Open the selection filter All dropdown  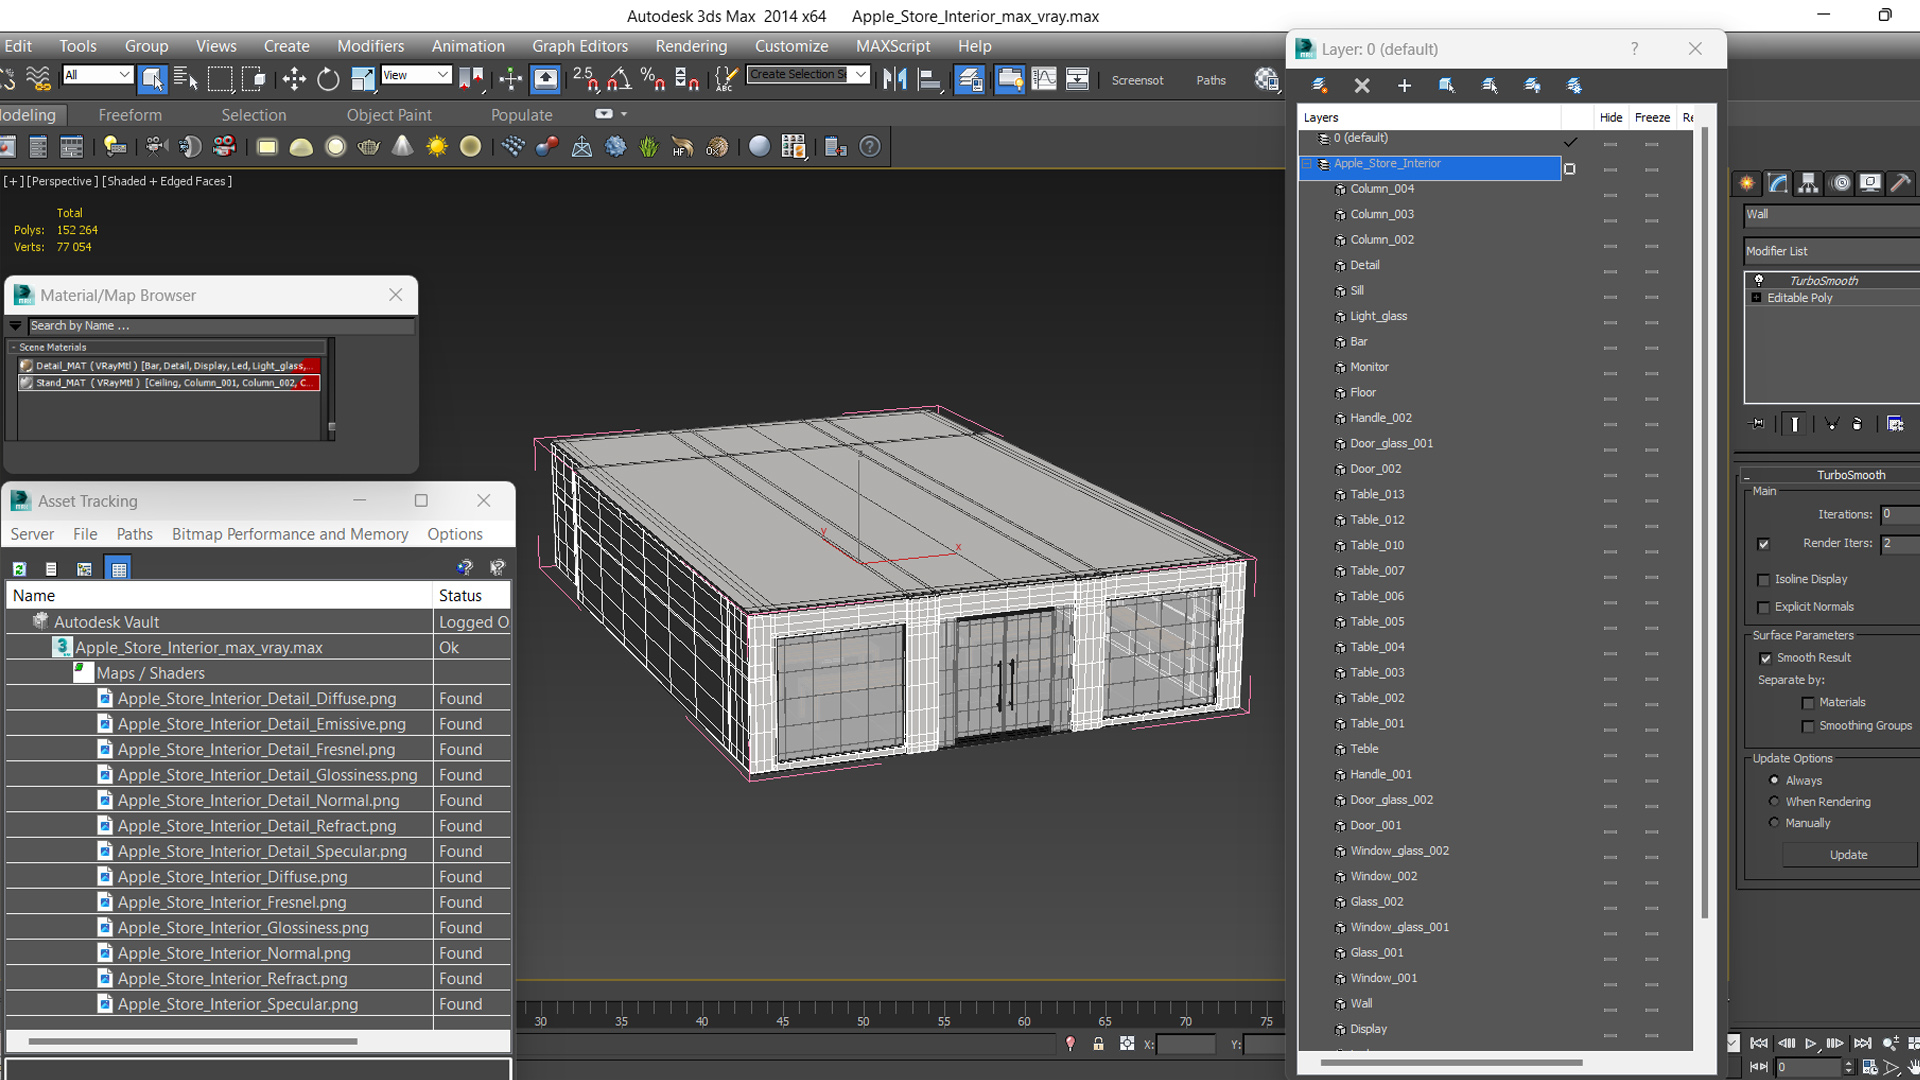(97, 75)
